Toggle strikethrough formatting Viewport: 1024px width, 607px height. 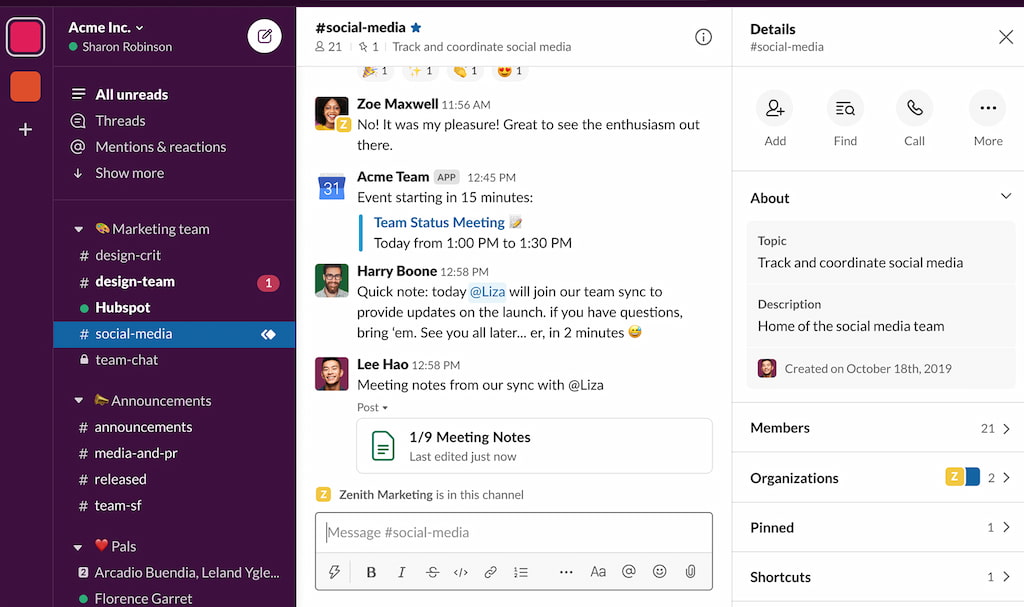[431, 571]
